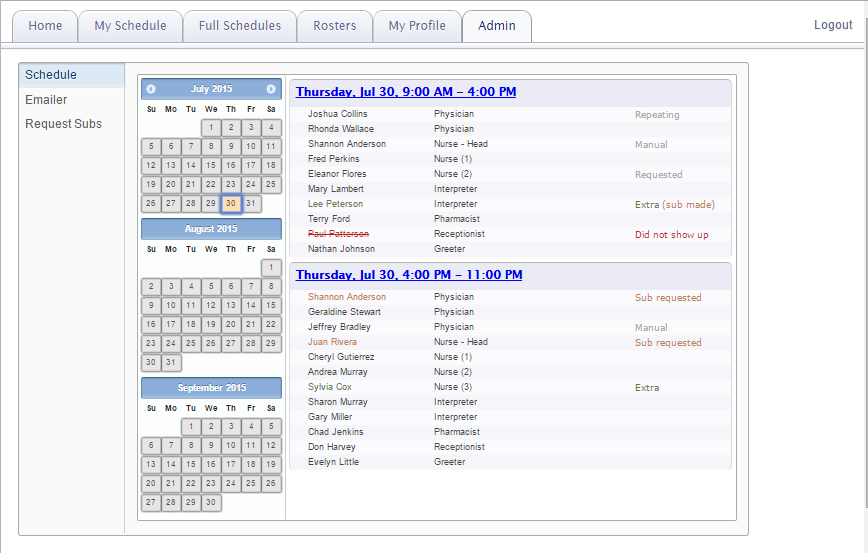This screenshot has height=553, width=868.
Task: Click the July 2015 month header
Action: [211, 89]
